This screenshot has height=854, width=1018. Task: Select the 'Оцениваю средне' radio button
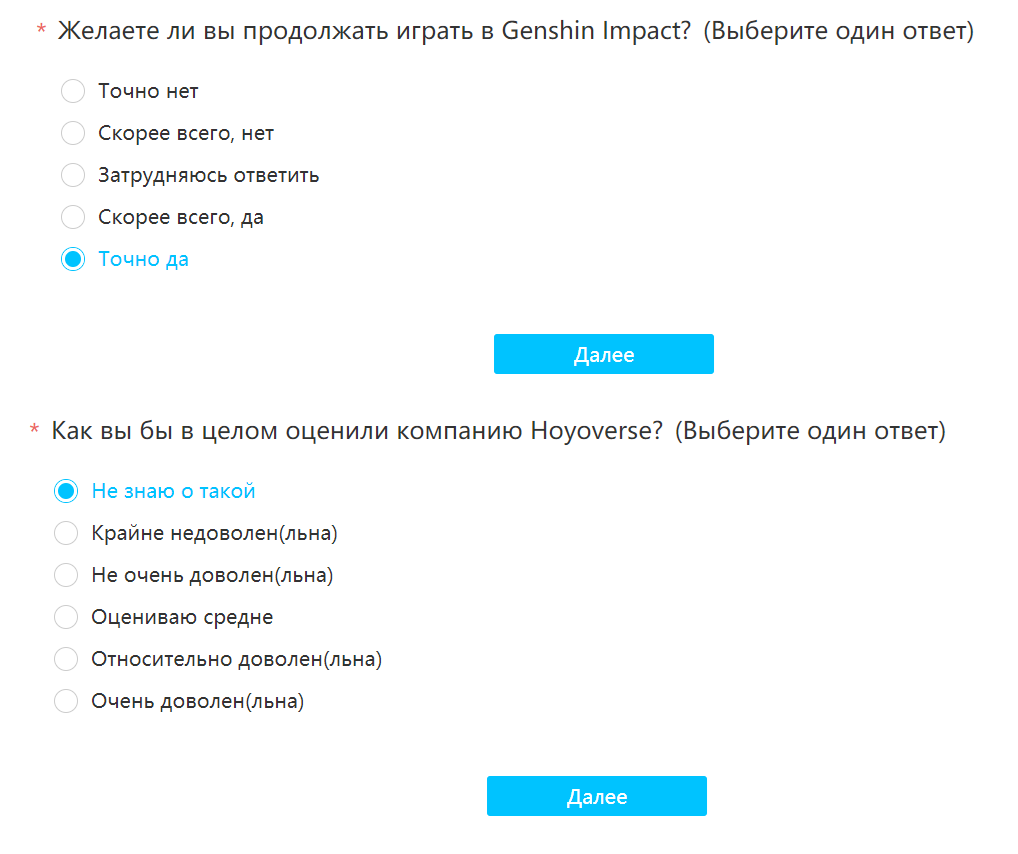point(66,617)
